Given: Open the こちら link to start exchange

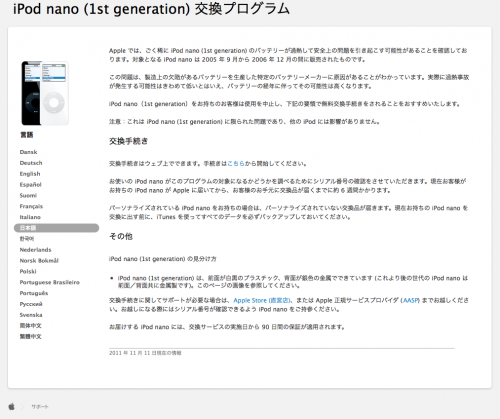Looking at the screenshot, I should (236, 164).
